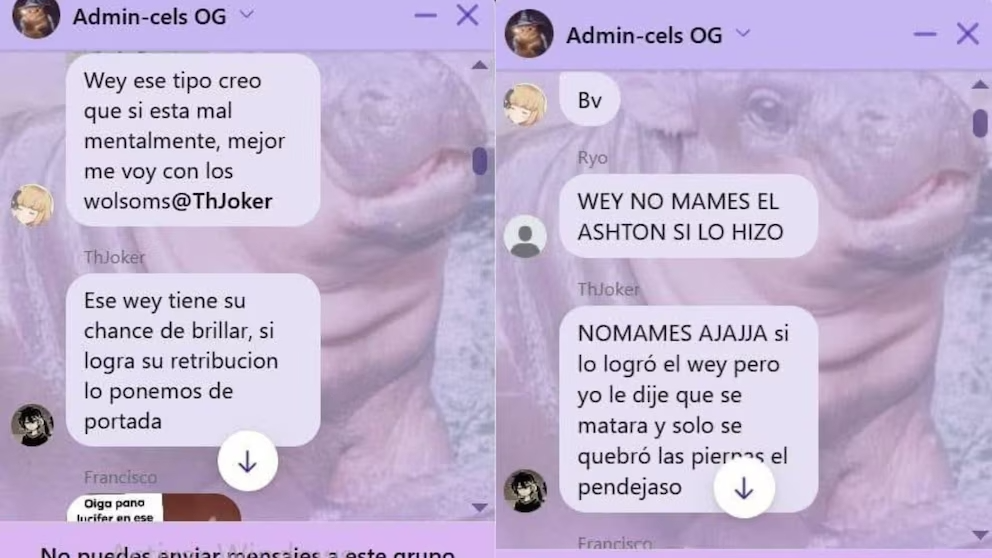Jump to latest messages in right chat

(744, 488)
